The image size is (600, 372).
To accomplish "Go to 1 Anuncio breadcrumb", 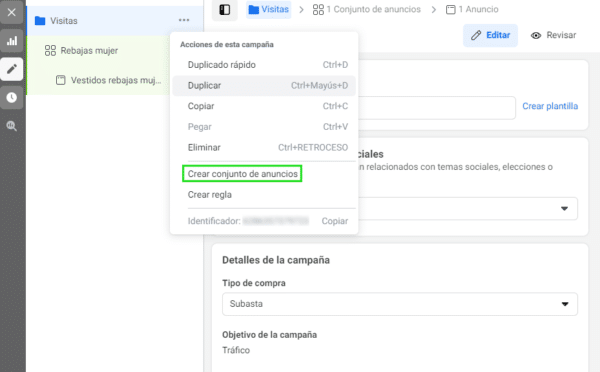I will pos(472,9).
